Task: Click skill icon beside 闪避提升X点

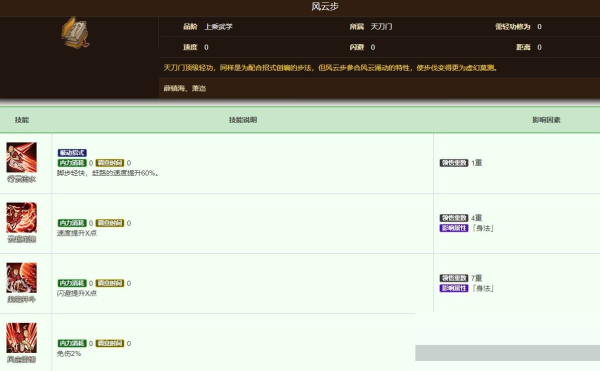Action: pyautogui.click(x=21, y=277)
